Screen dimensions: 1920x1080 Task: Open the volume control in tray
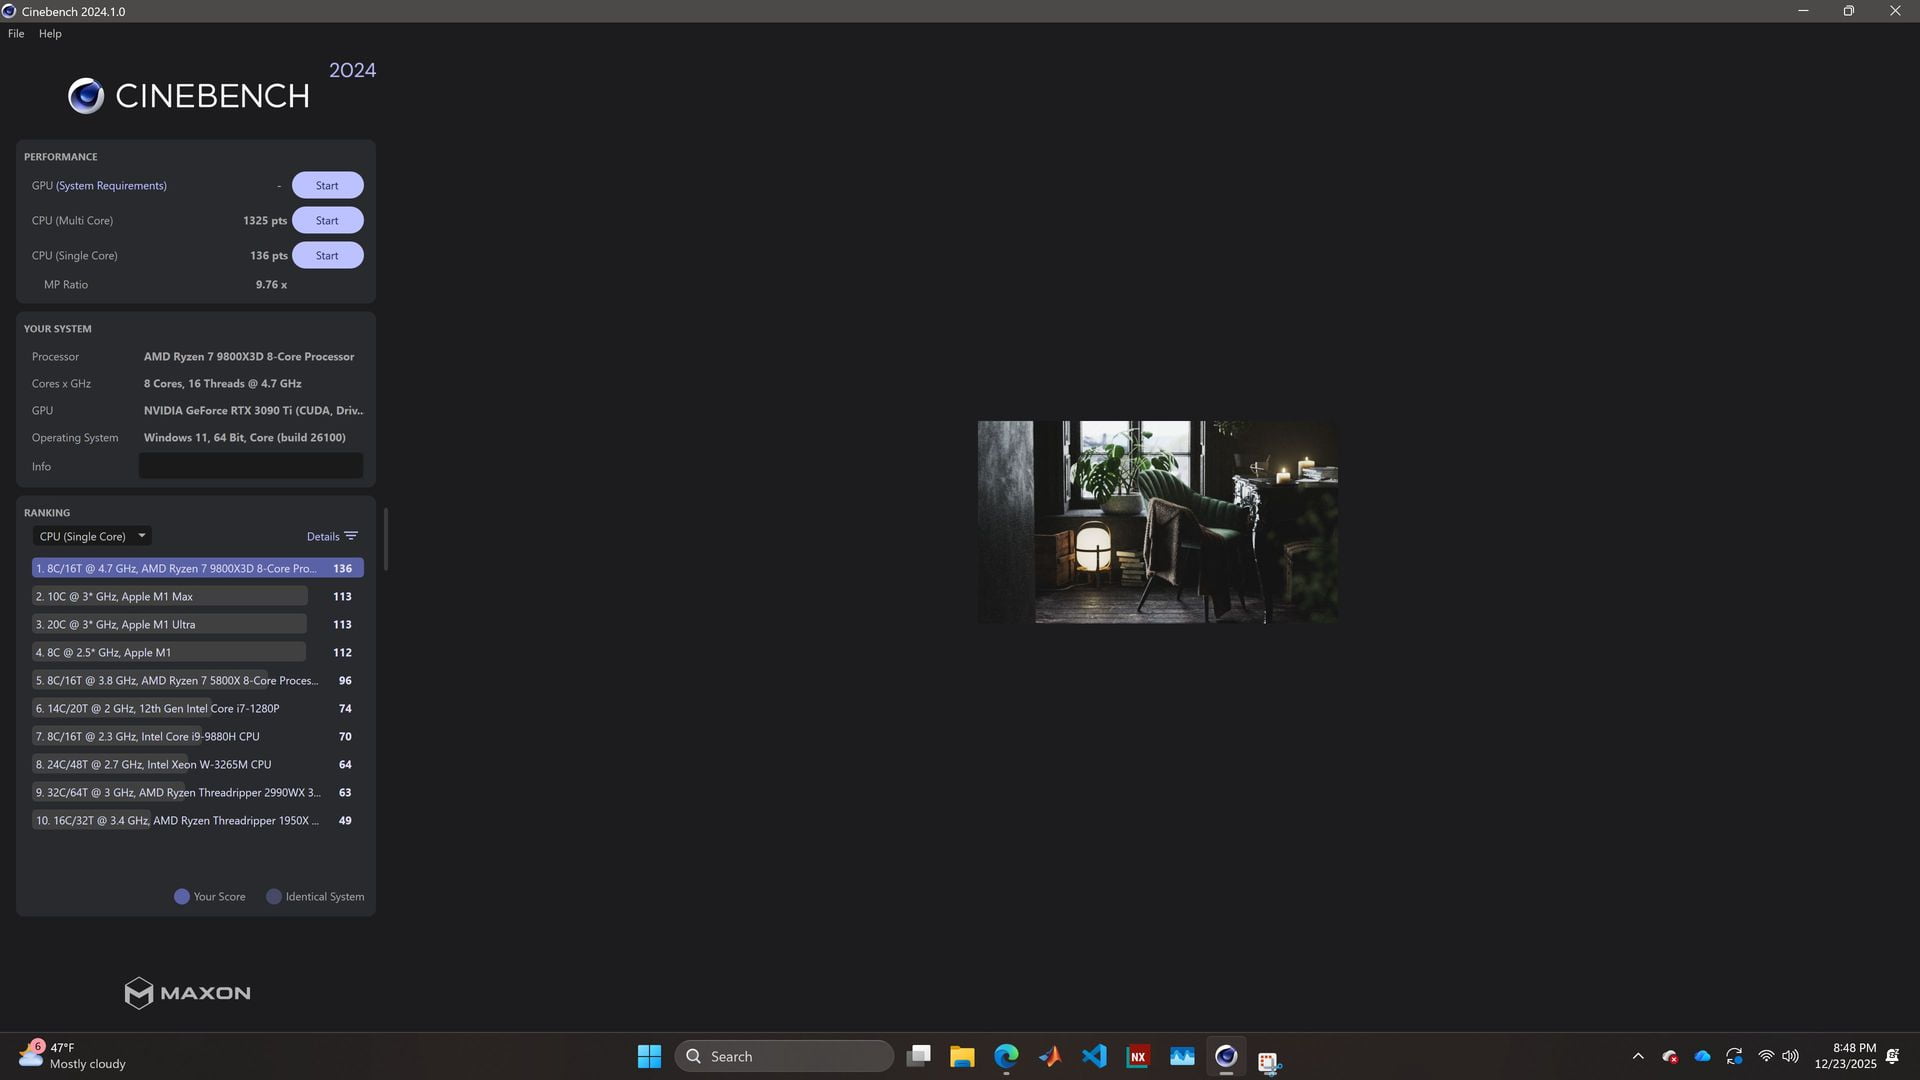[1790, 1056]
